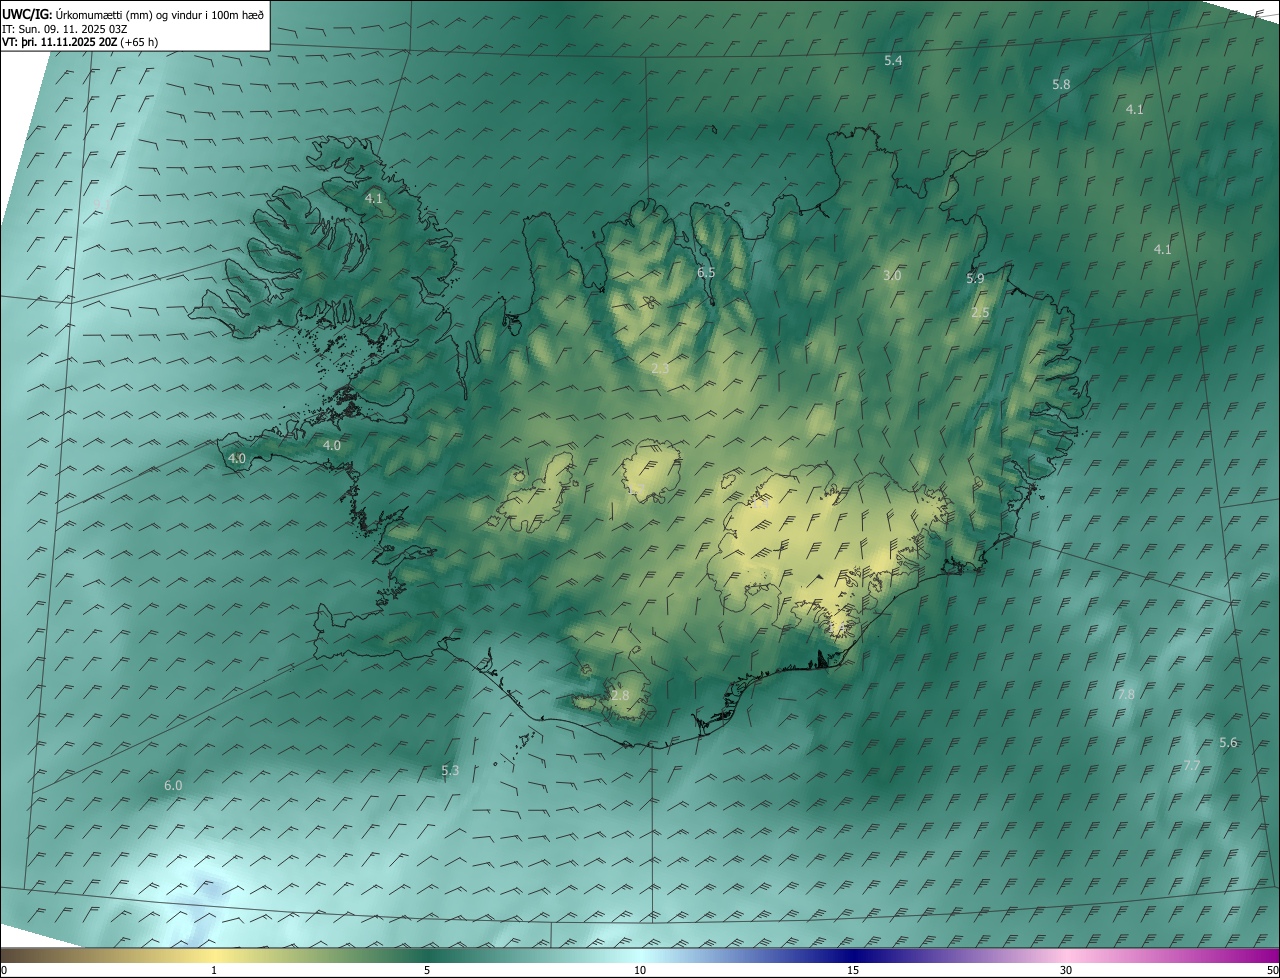The image size is (1280, 978).
Task: Click the 5.8 value label on the map
Action: (x=1061, y=85)
